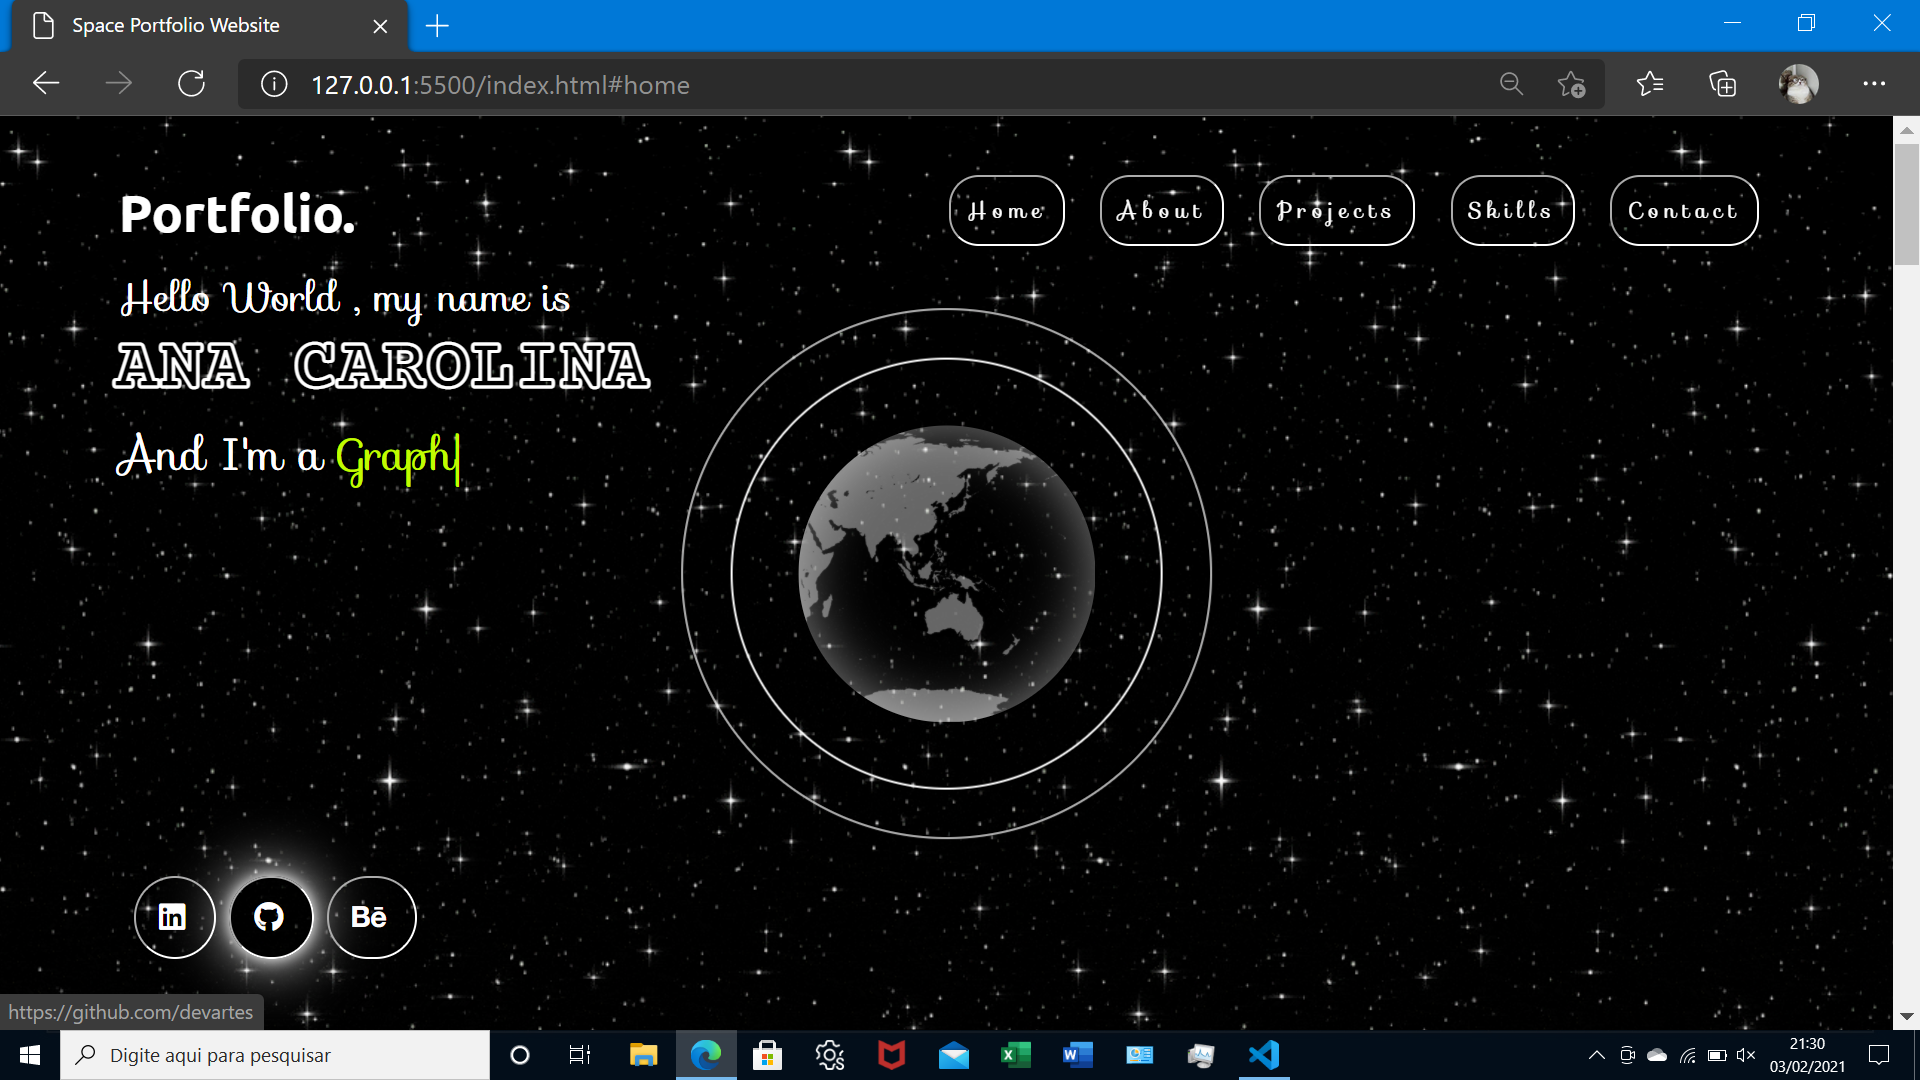
Task: Open Ana Carolina's LinkedIn profile icon
Action: click(x=174, y=917)
